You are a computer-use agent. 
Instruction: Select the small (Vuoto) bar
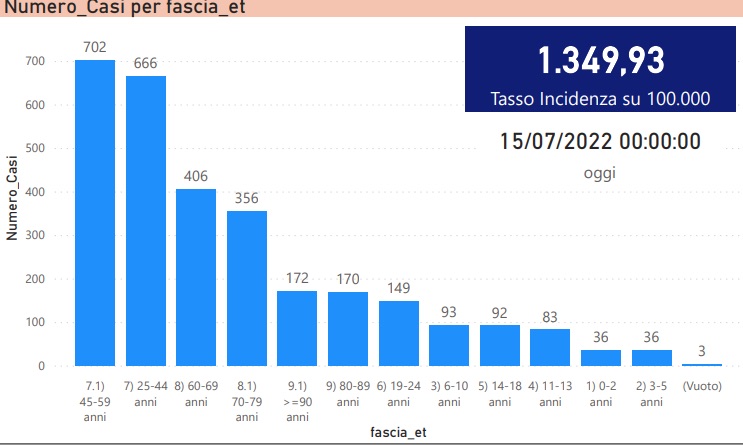(x=702, y=364)
